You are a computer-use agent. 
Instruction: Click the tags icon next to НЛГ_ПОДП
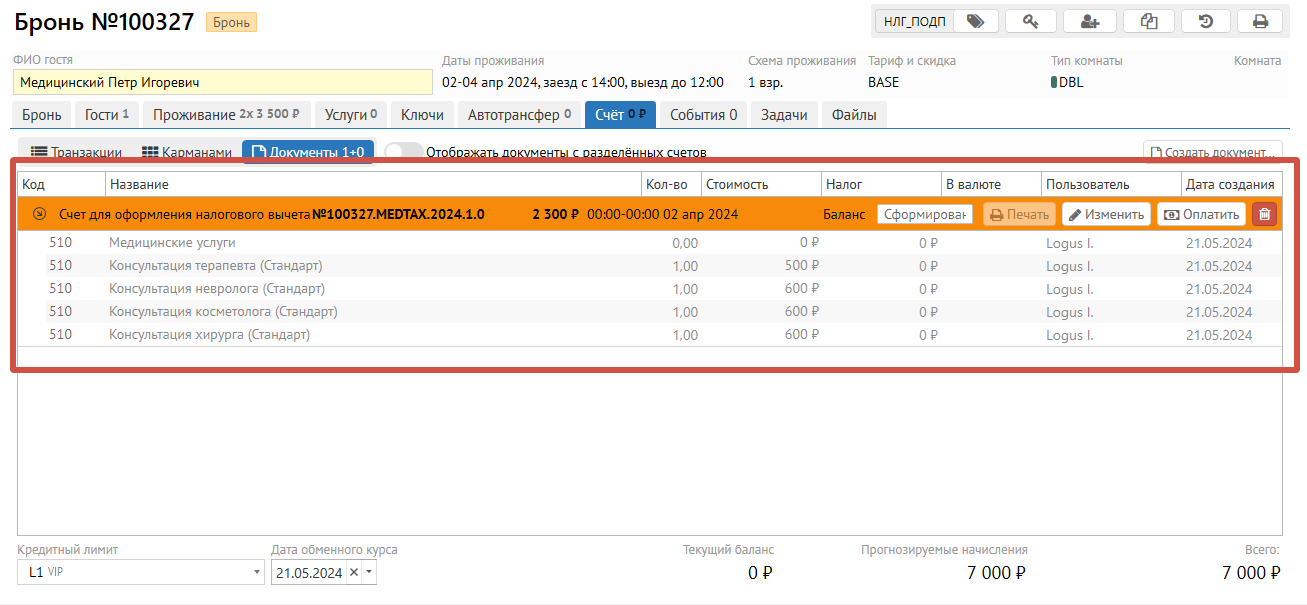pos(976,21)
